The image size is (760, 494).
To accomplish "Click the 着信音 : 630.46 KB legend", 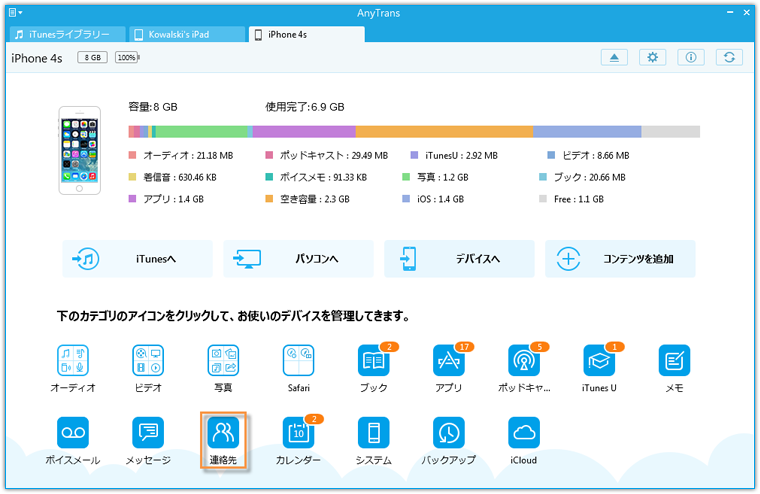I will coord(173,177).
